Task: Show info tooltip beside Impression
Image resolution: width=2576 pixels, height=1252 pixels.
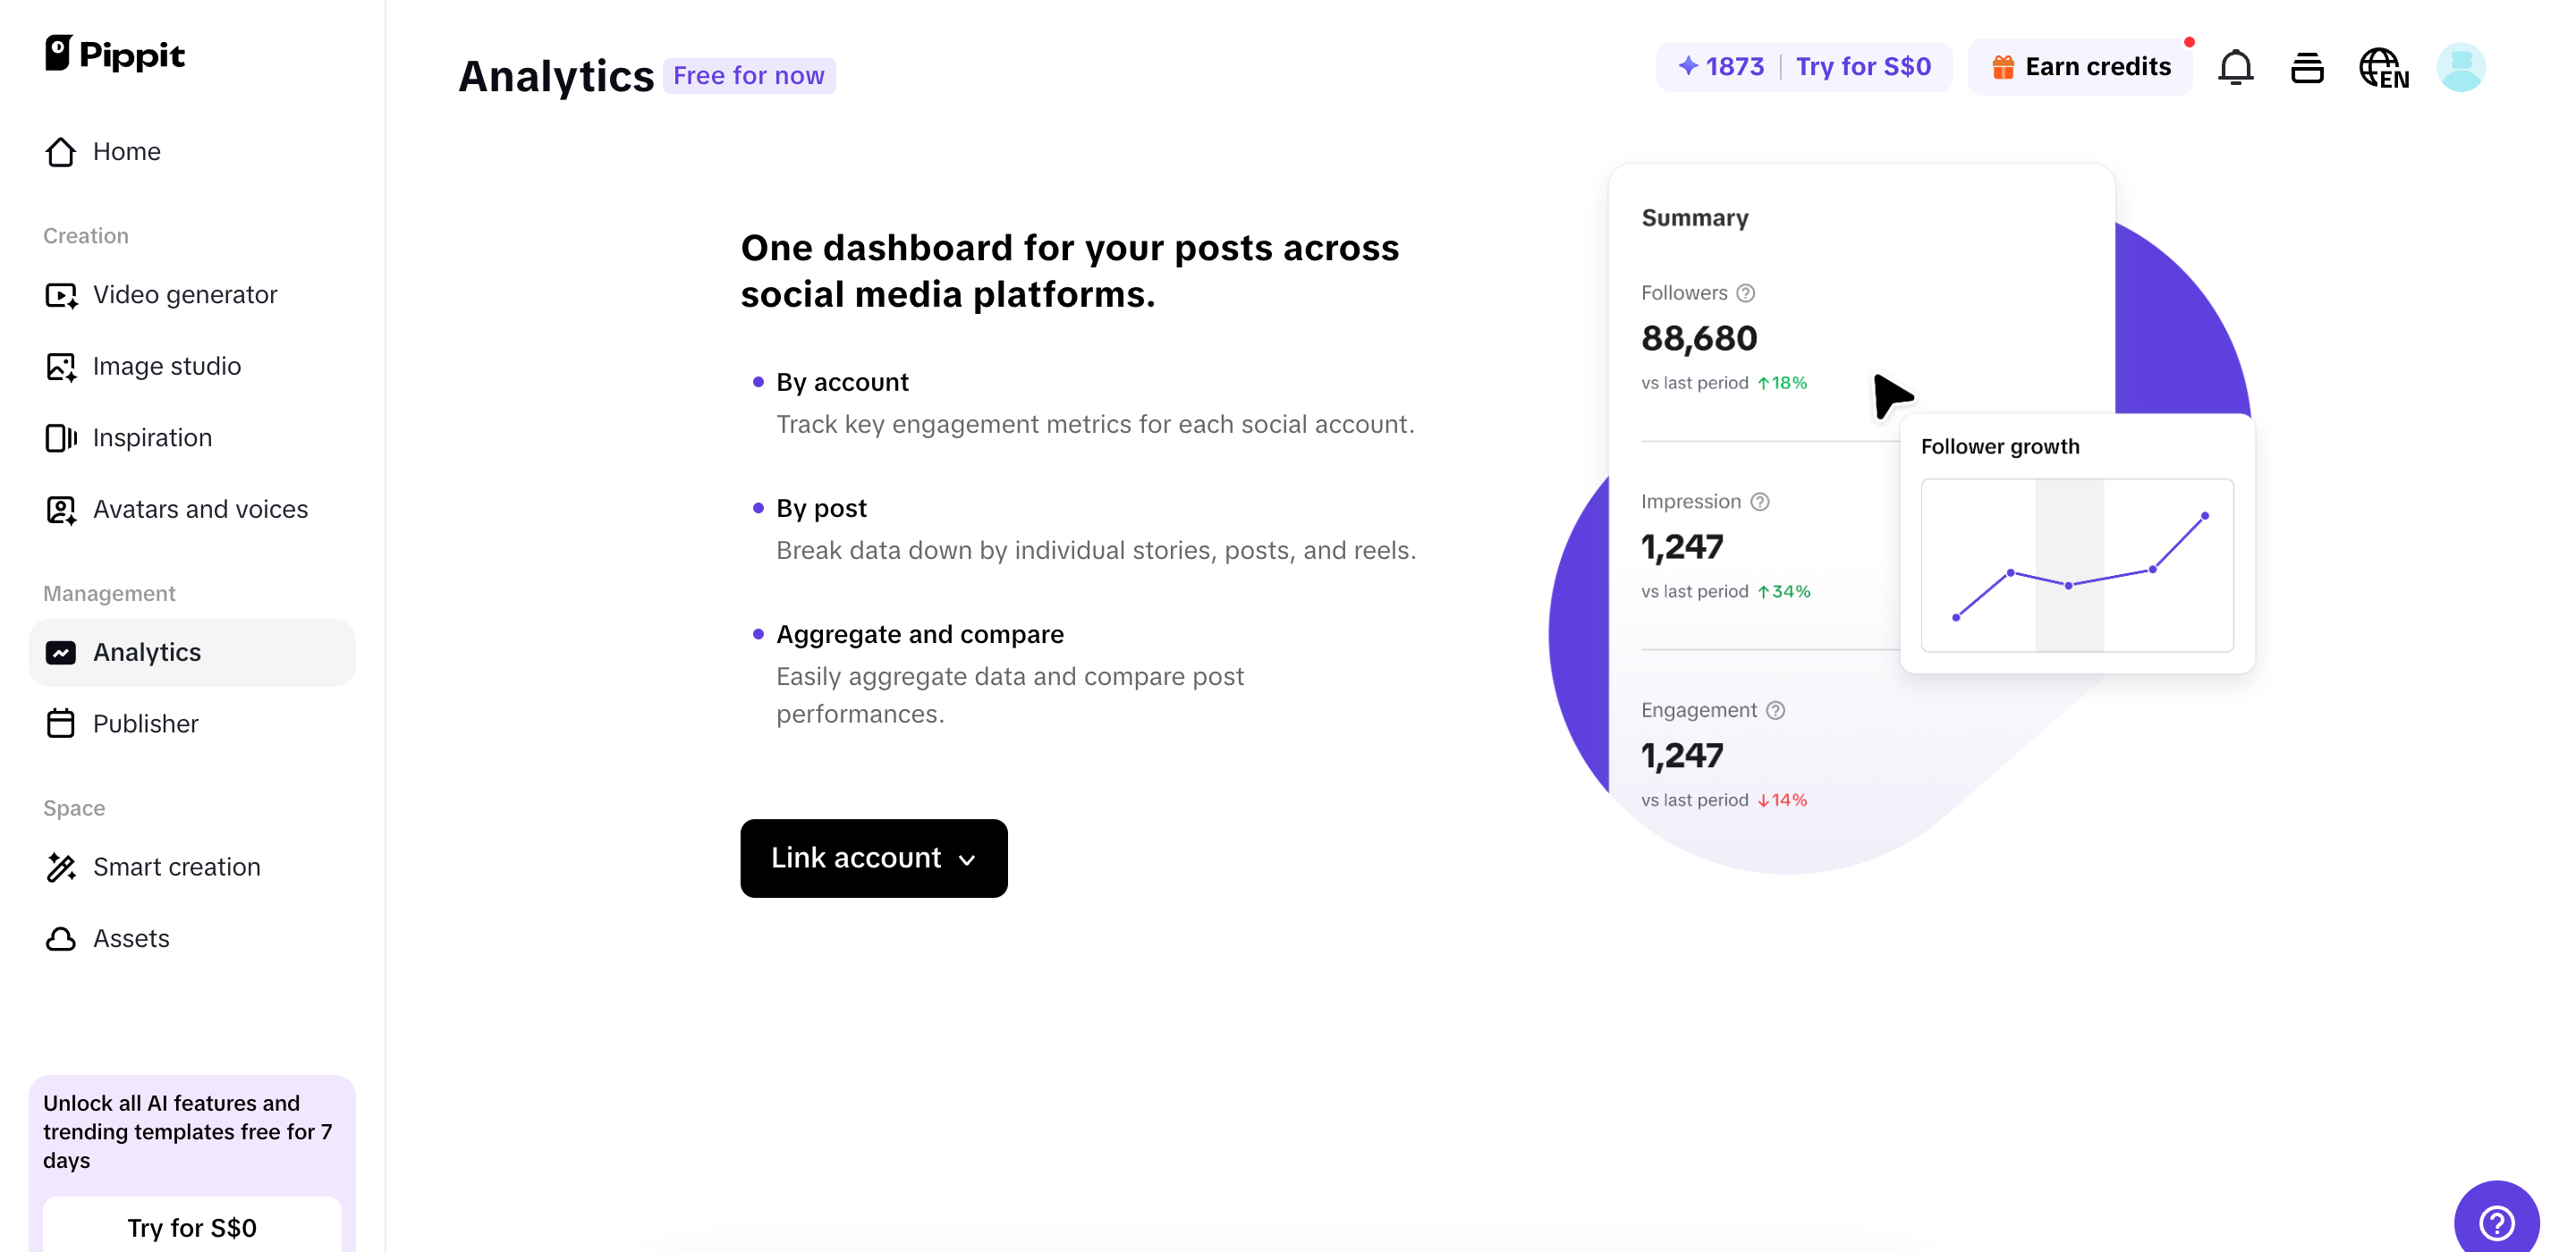Action: (x=1760, y=502)
